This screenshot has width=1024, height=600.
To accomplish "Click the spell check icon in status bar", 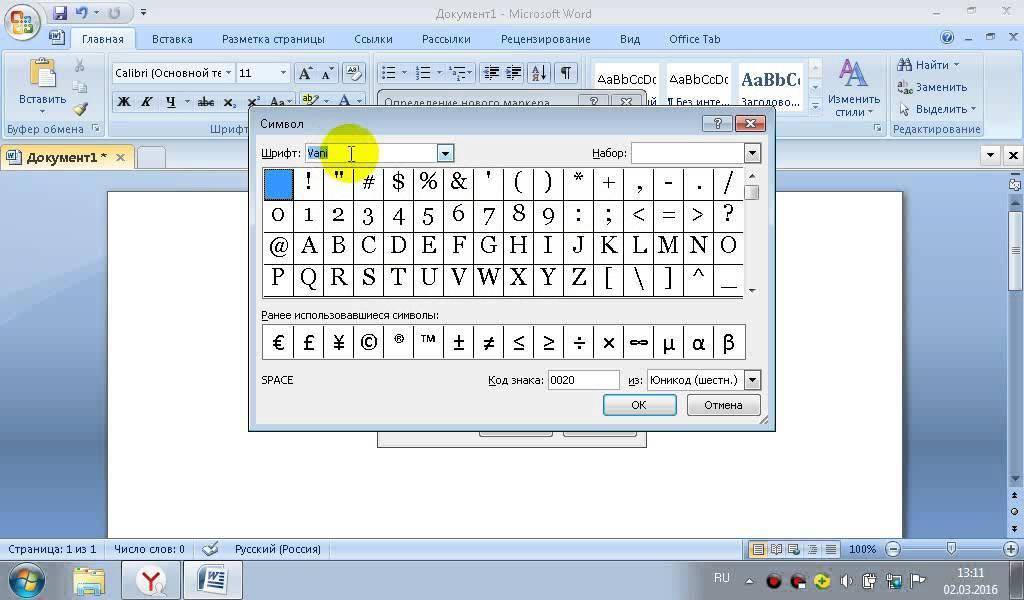I will [x=210, y=549].
